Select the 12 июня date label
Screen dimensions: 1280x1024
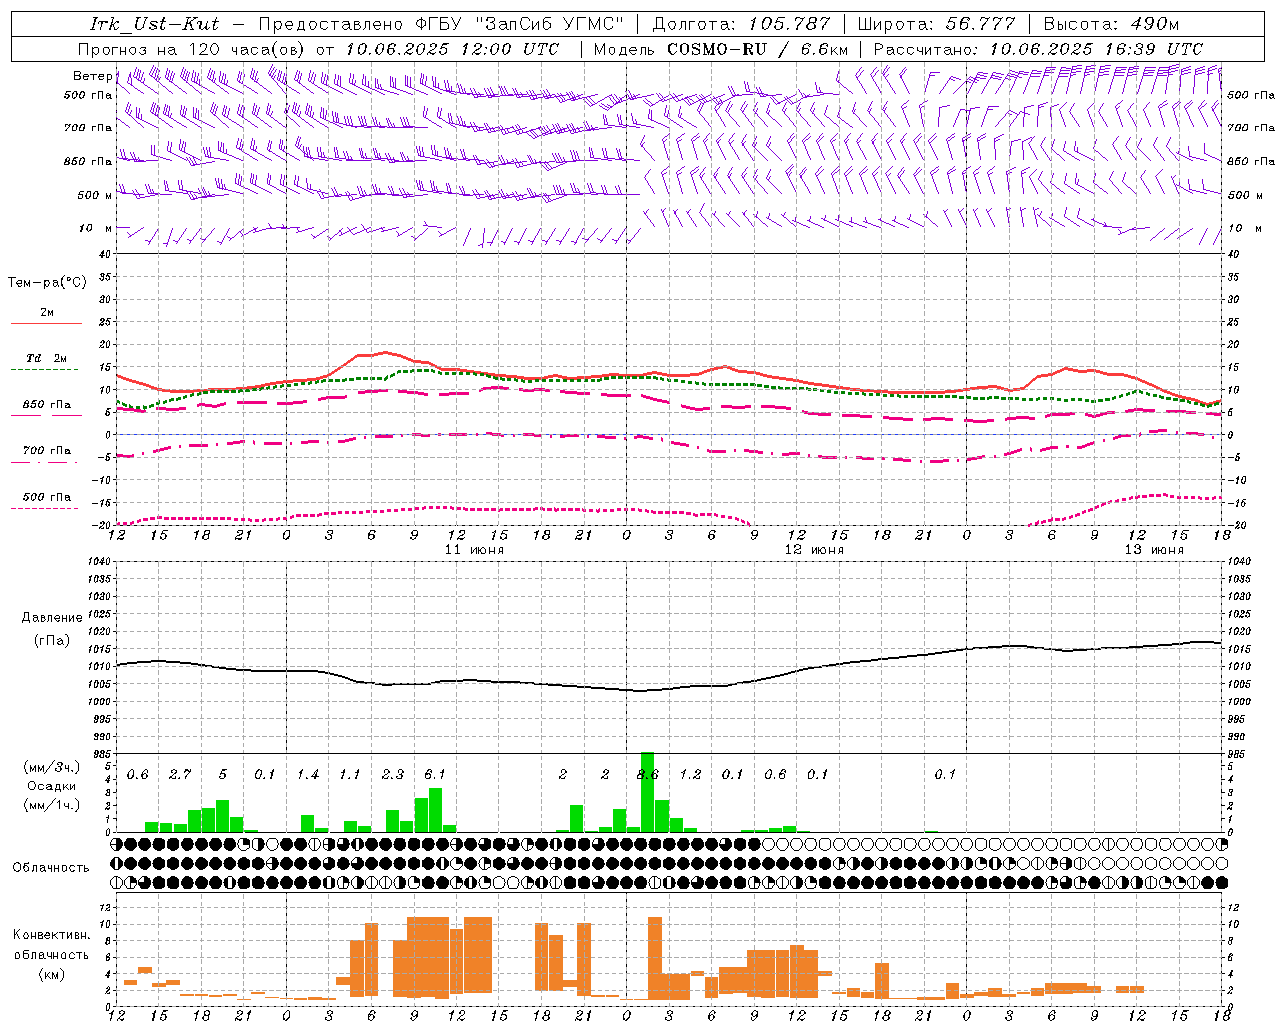[814, 550]
